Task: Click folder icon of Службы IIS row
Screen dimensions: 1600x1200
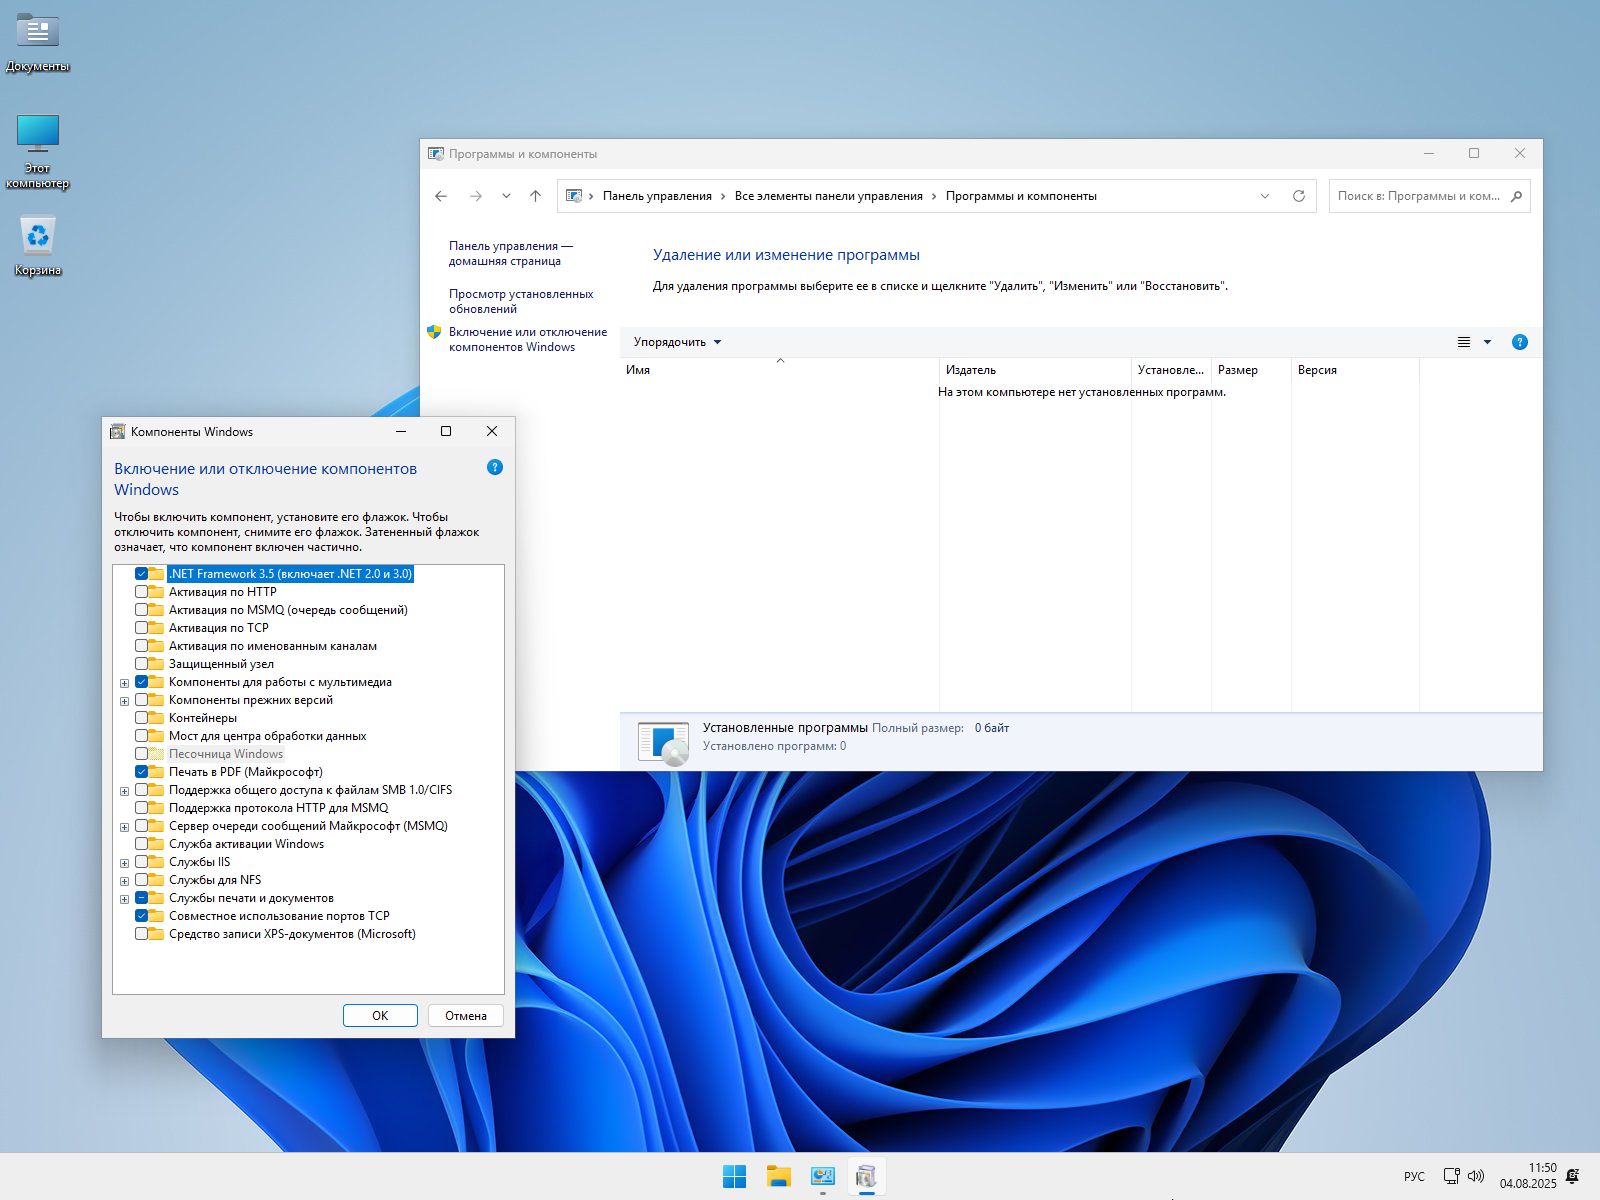Action: click(157, 862)
